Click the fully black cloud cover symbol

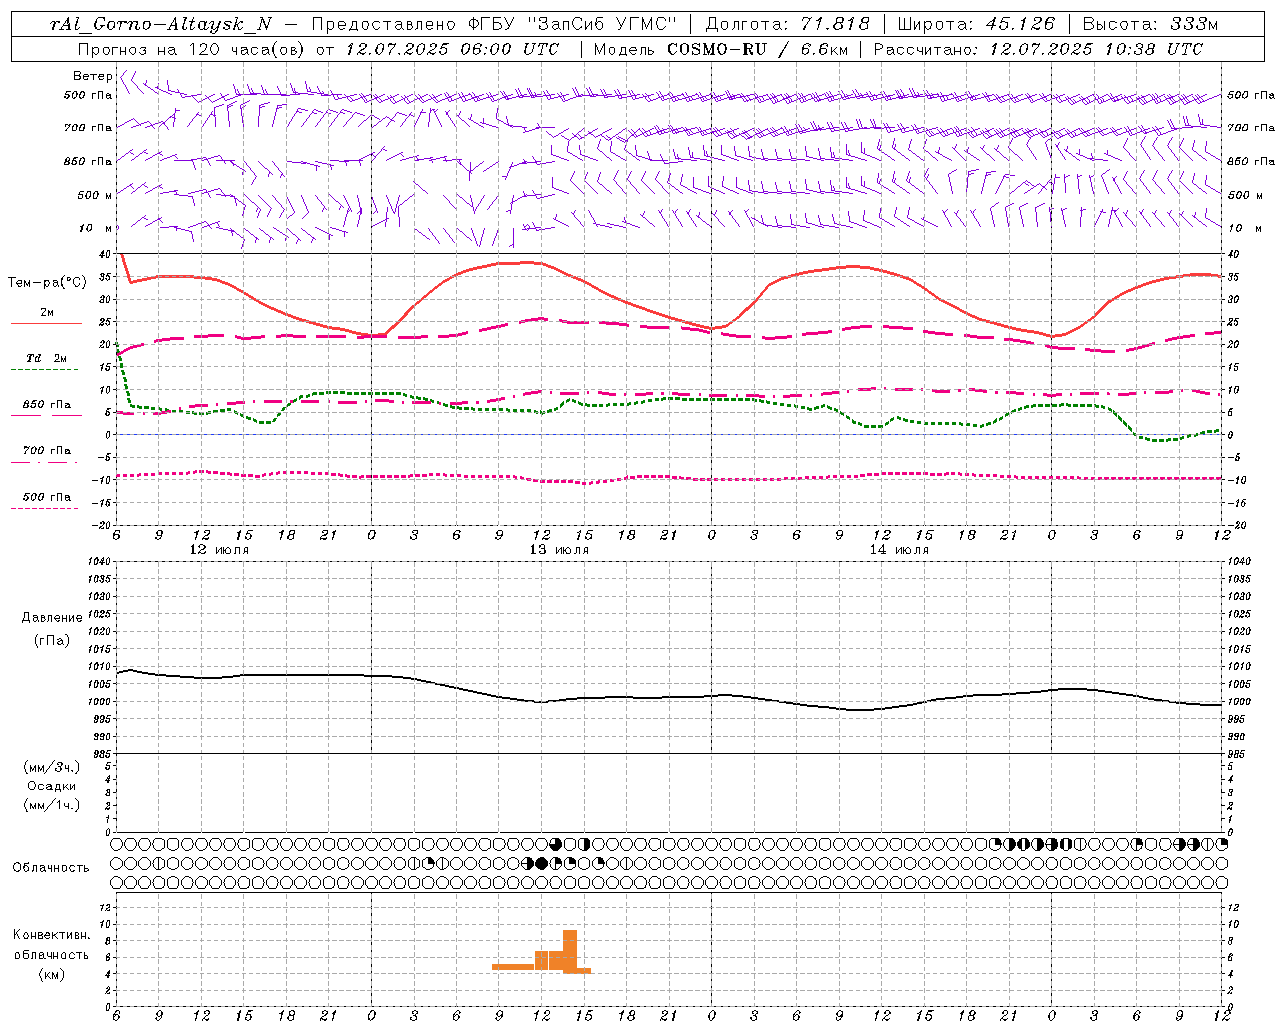(542, 863)
